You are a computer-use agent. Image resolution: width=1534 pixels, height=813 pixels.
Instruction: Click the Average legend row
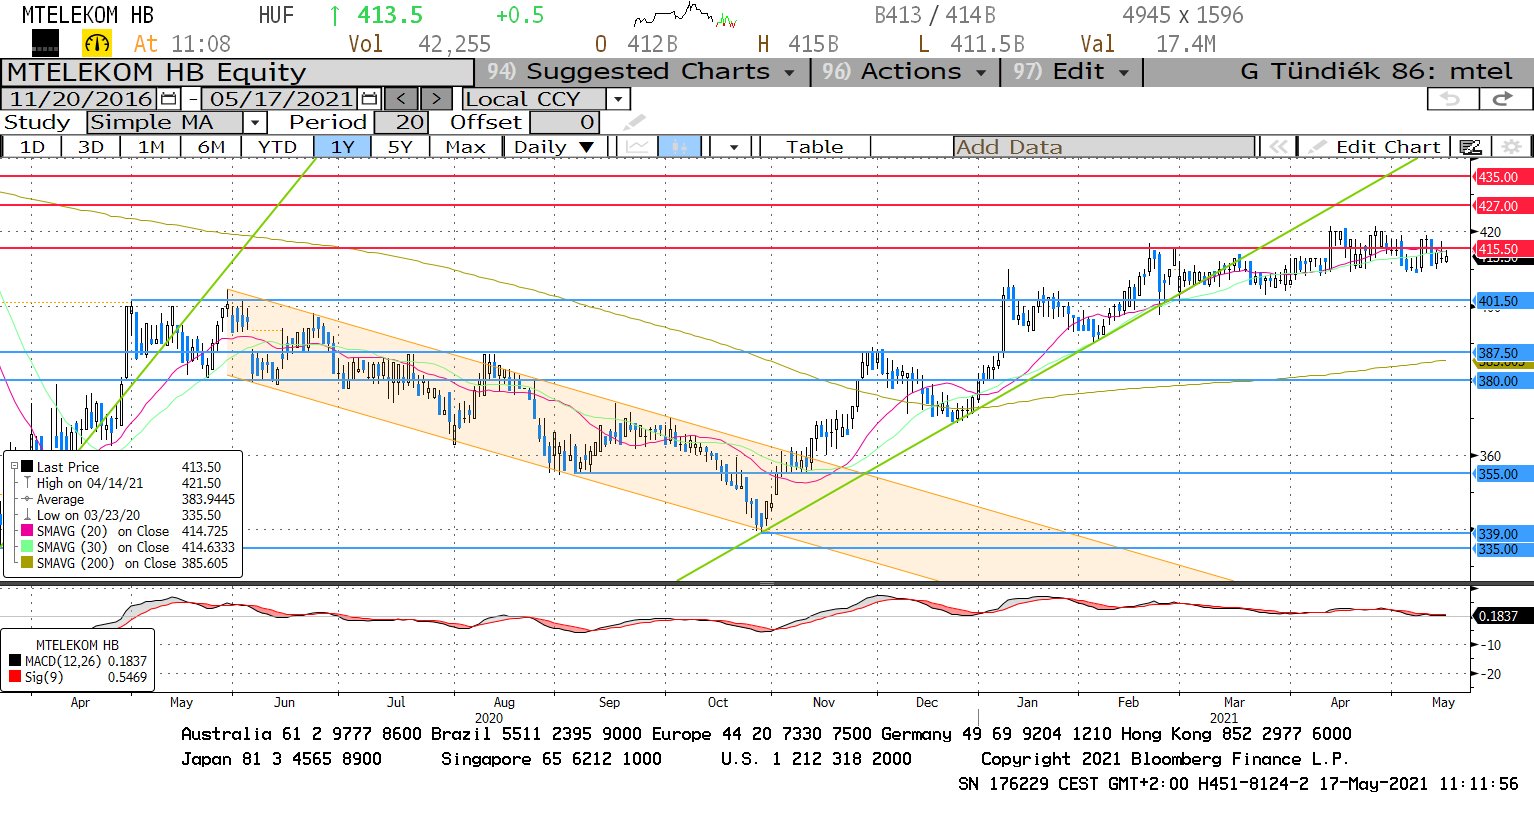point(121,499)
